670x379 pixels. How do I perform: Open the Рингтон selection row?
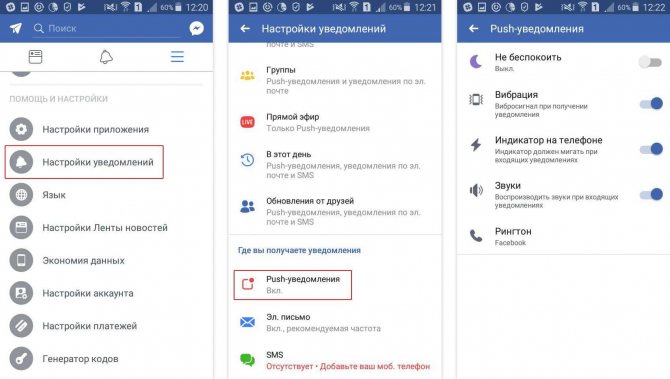[x=563, y=236]
